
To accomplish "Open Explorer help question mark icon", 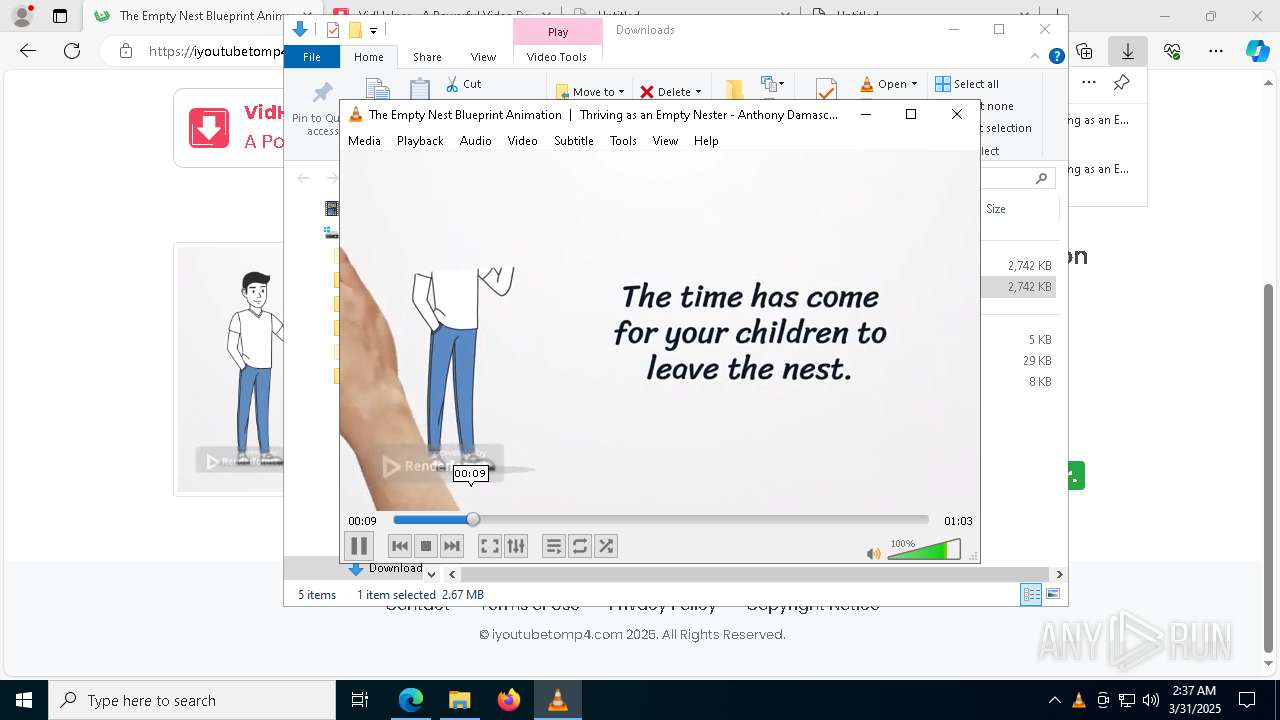I will click(x=1056, y=56).
